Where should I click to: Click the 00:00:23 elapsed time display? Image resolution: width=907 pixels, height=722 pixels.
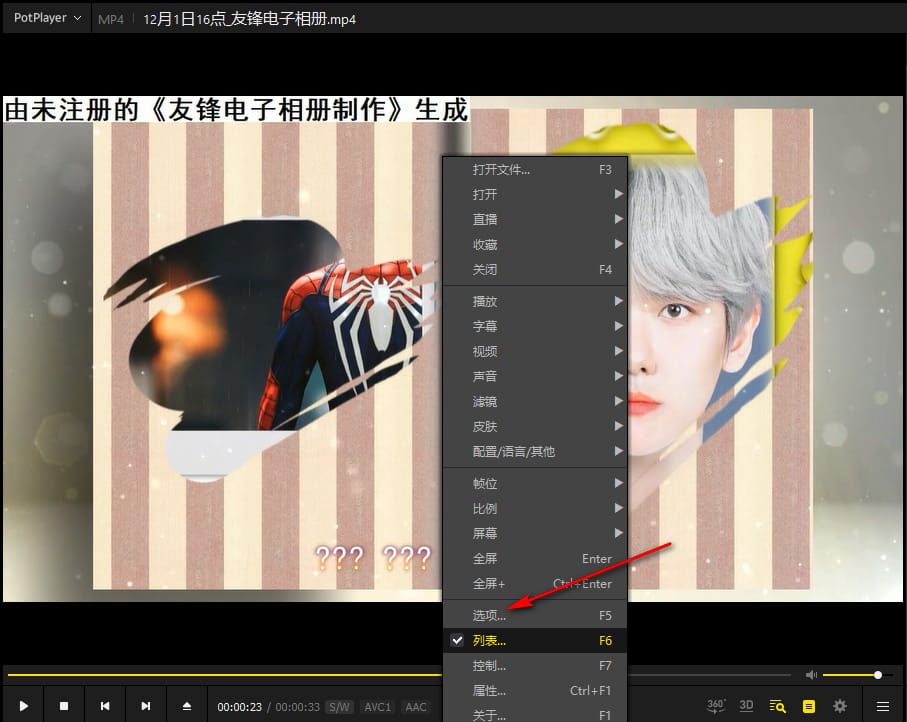(x=239, y=707)
